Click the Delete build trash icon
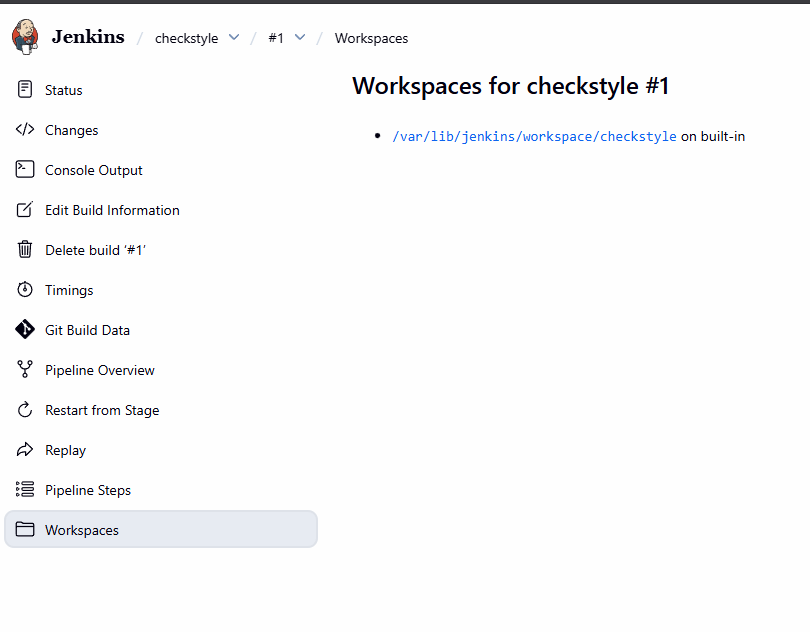 click(25, 249)
